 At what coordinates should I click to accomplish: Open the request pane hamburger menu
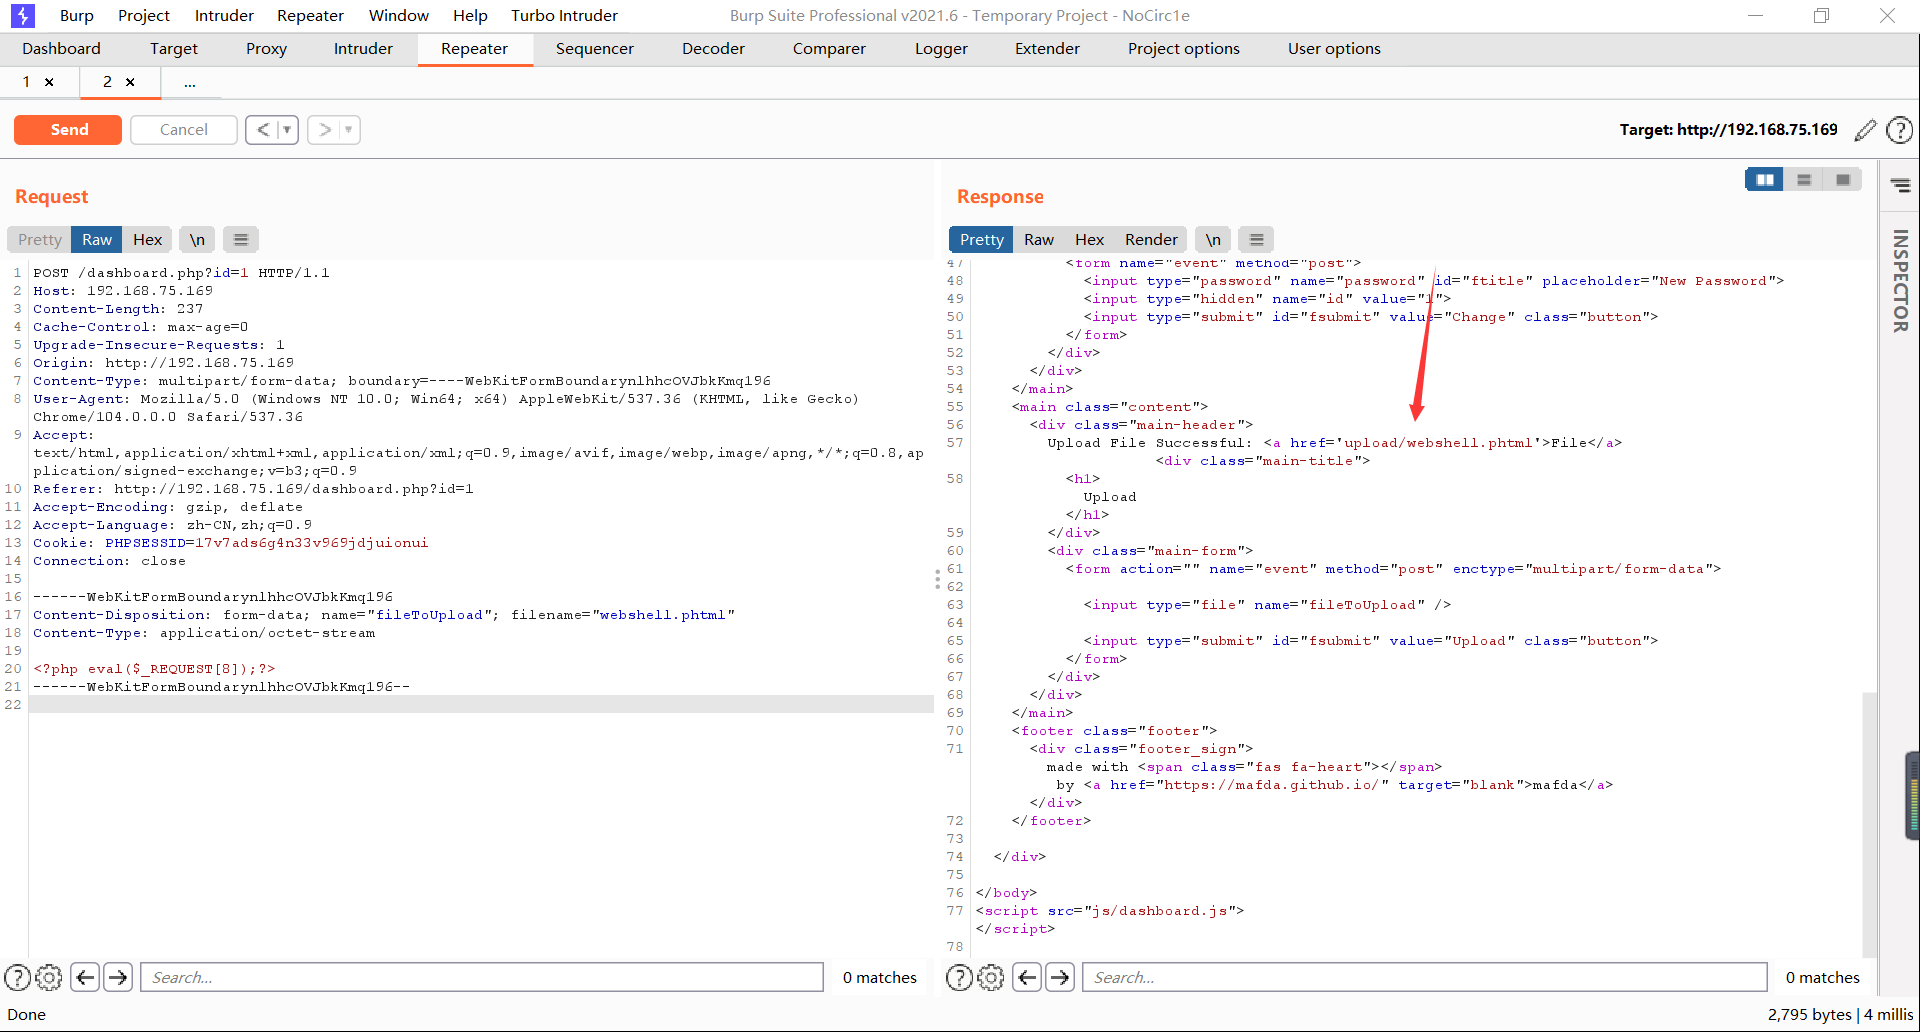point(241,240)
